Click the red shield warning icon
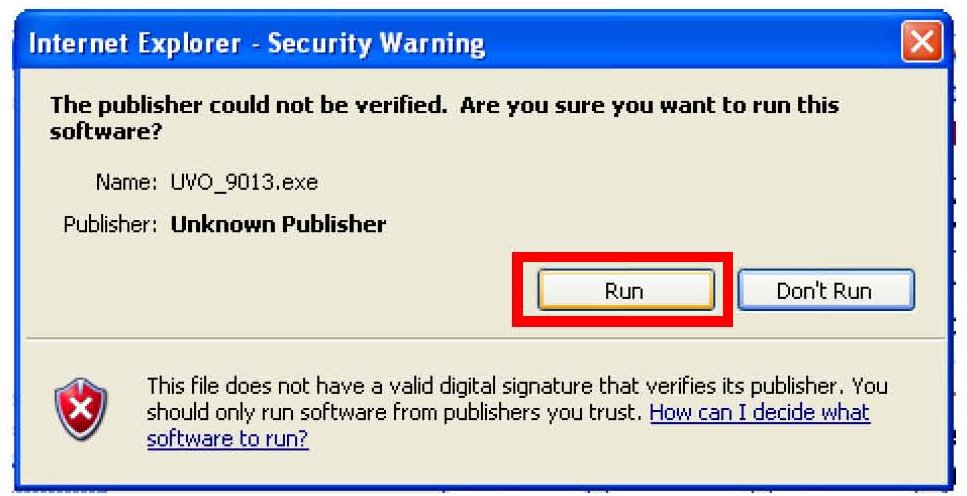Viewport: 967px width, 496px height. coord(81,408)
